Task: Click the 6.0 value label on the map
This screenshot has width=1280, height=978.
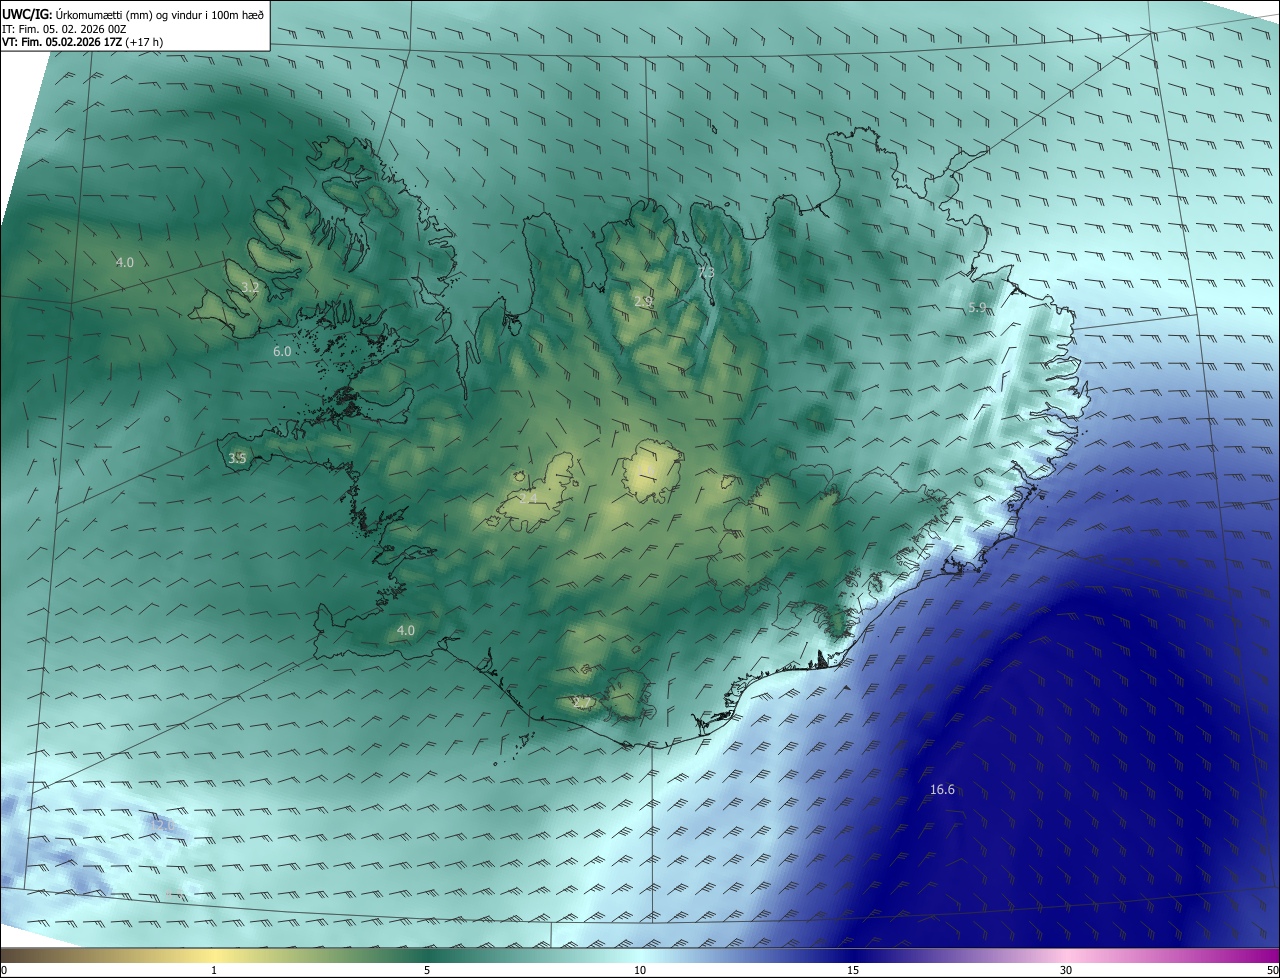Action: tap(282, 352)
